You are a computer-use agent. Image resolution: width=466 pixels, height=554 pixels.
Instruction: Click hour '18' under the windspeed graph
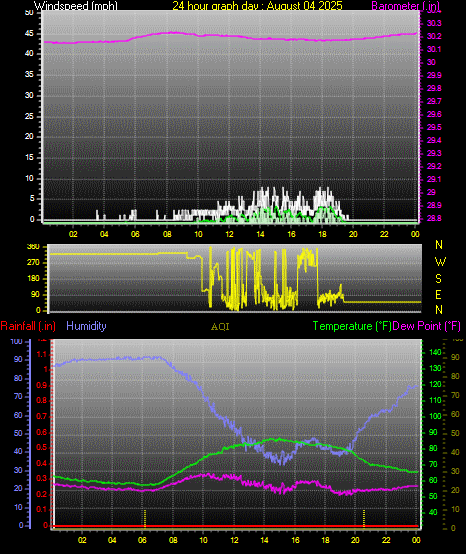[322, 234]
